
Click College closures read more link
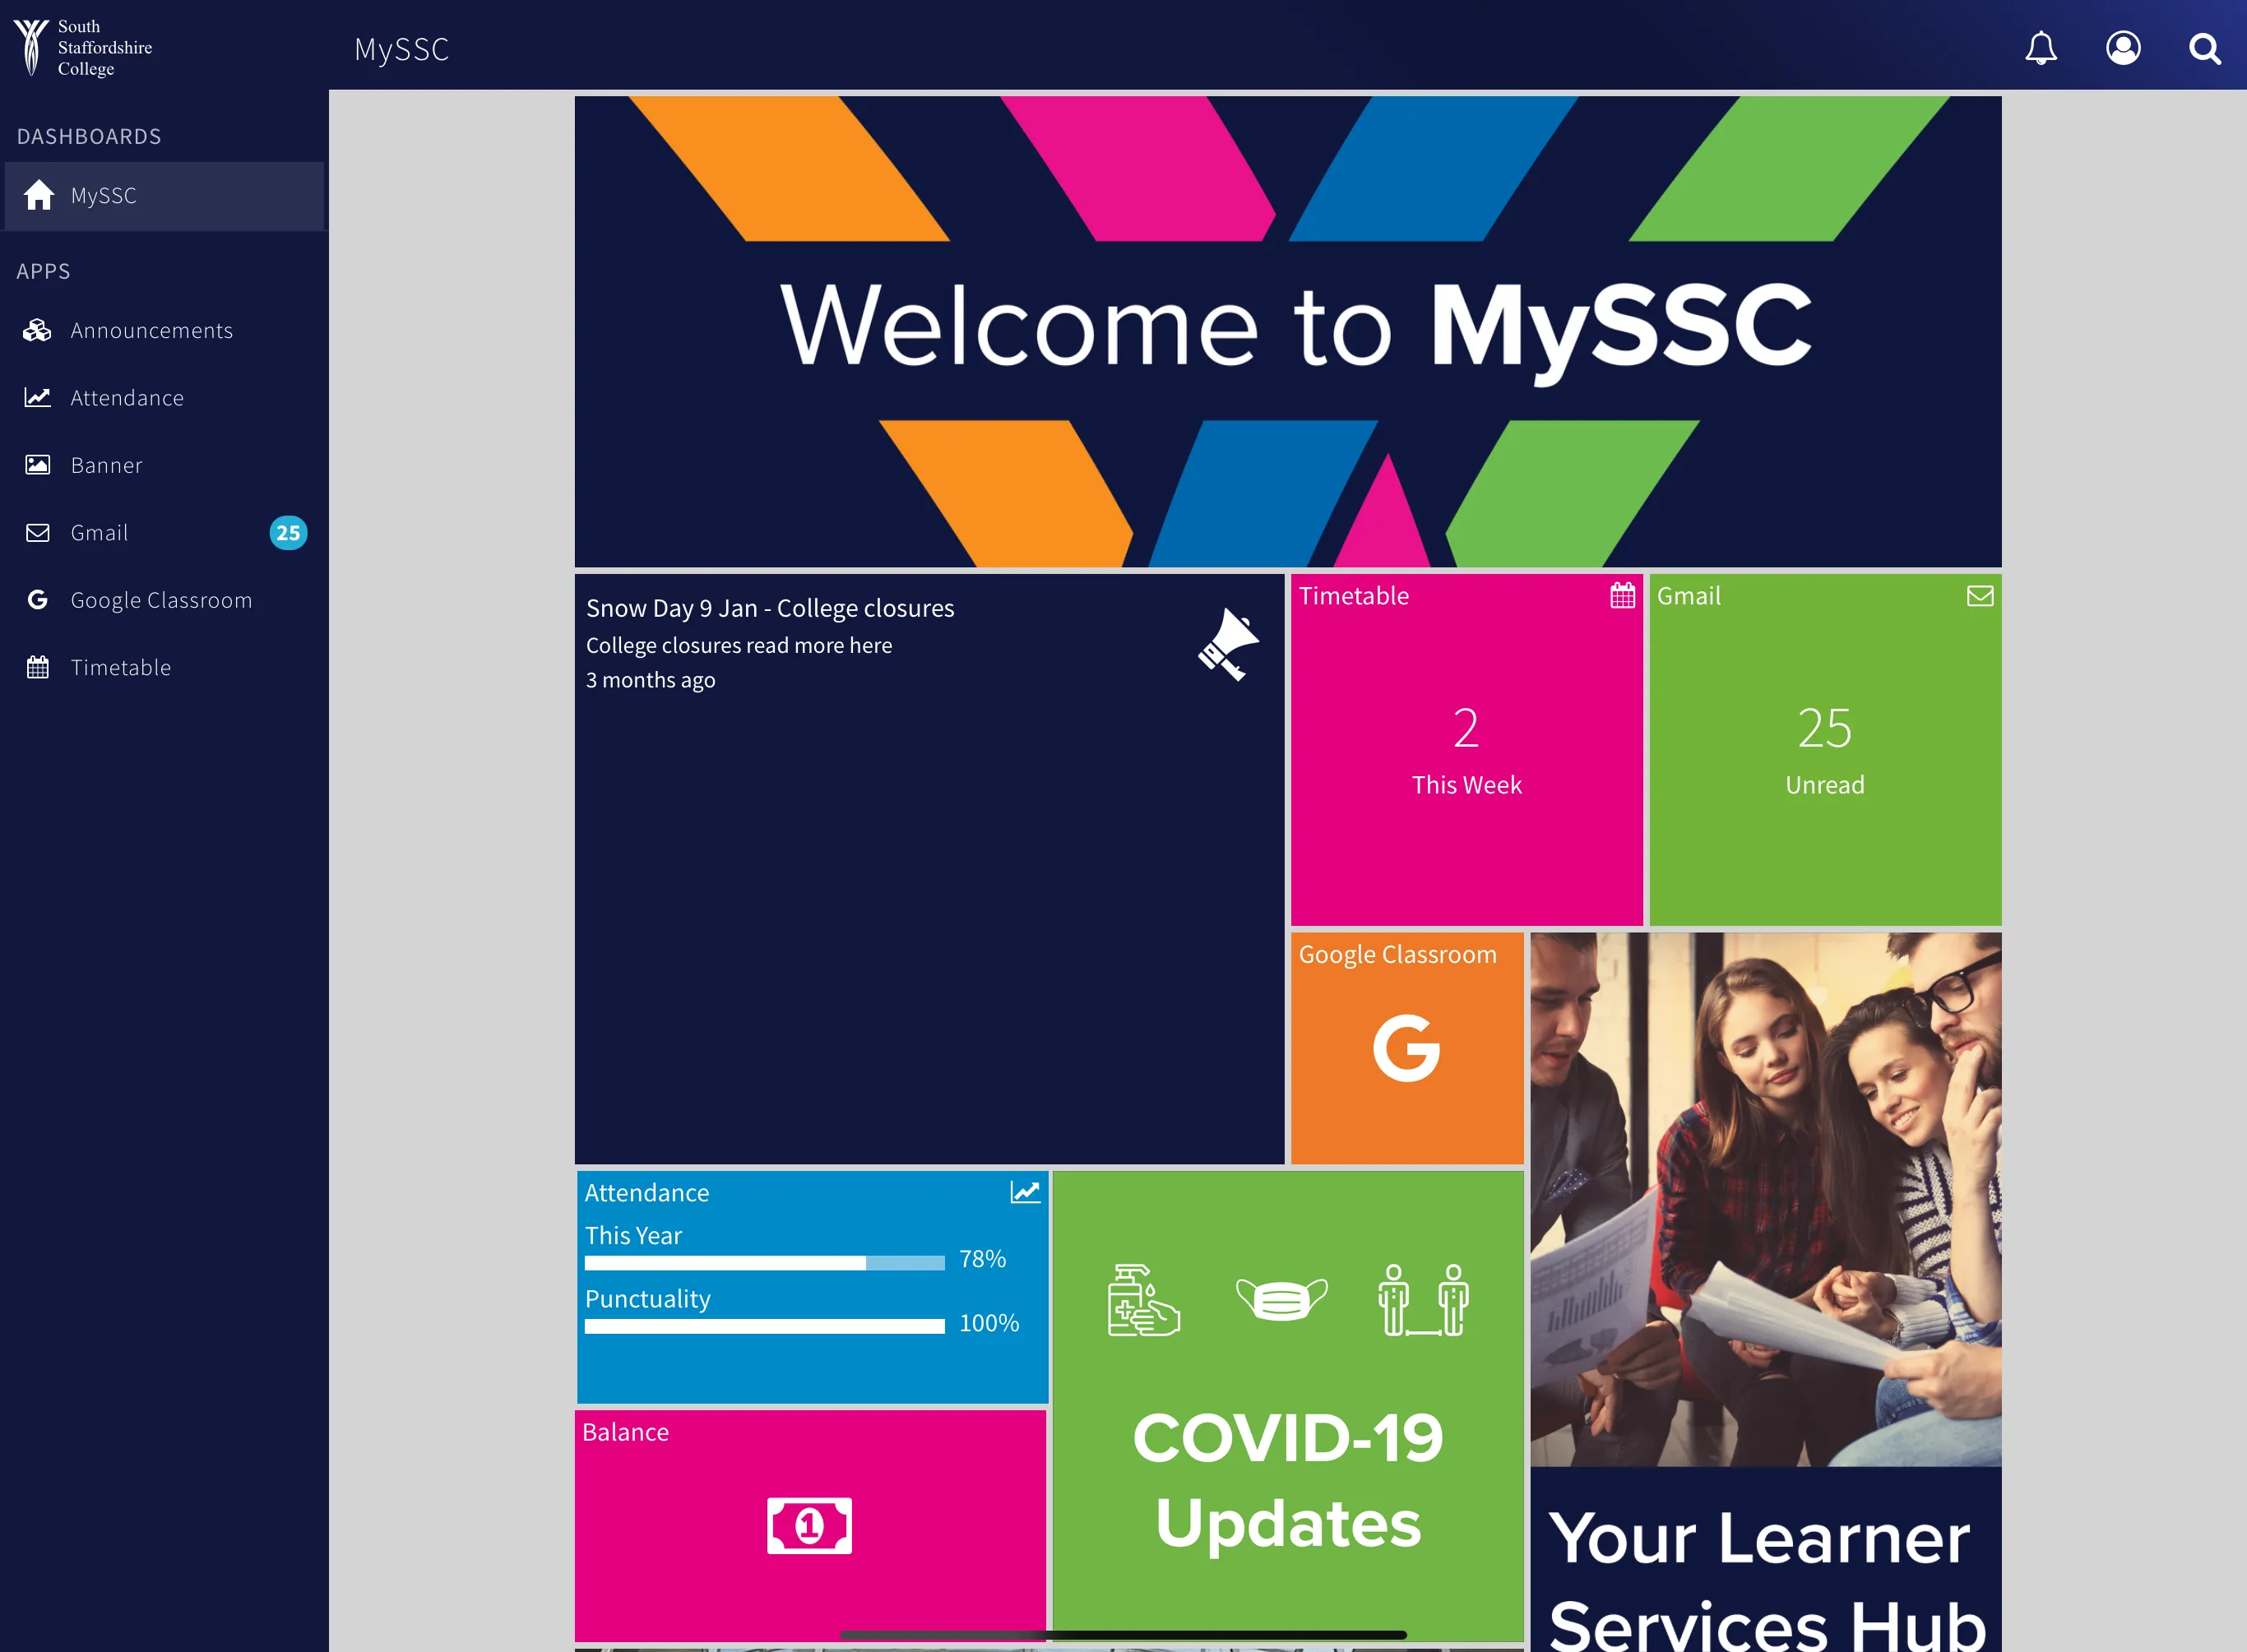point(738,646)
